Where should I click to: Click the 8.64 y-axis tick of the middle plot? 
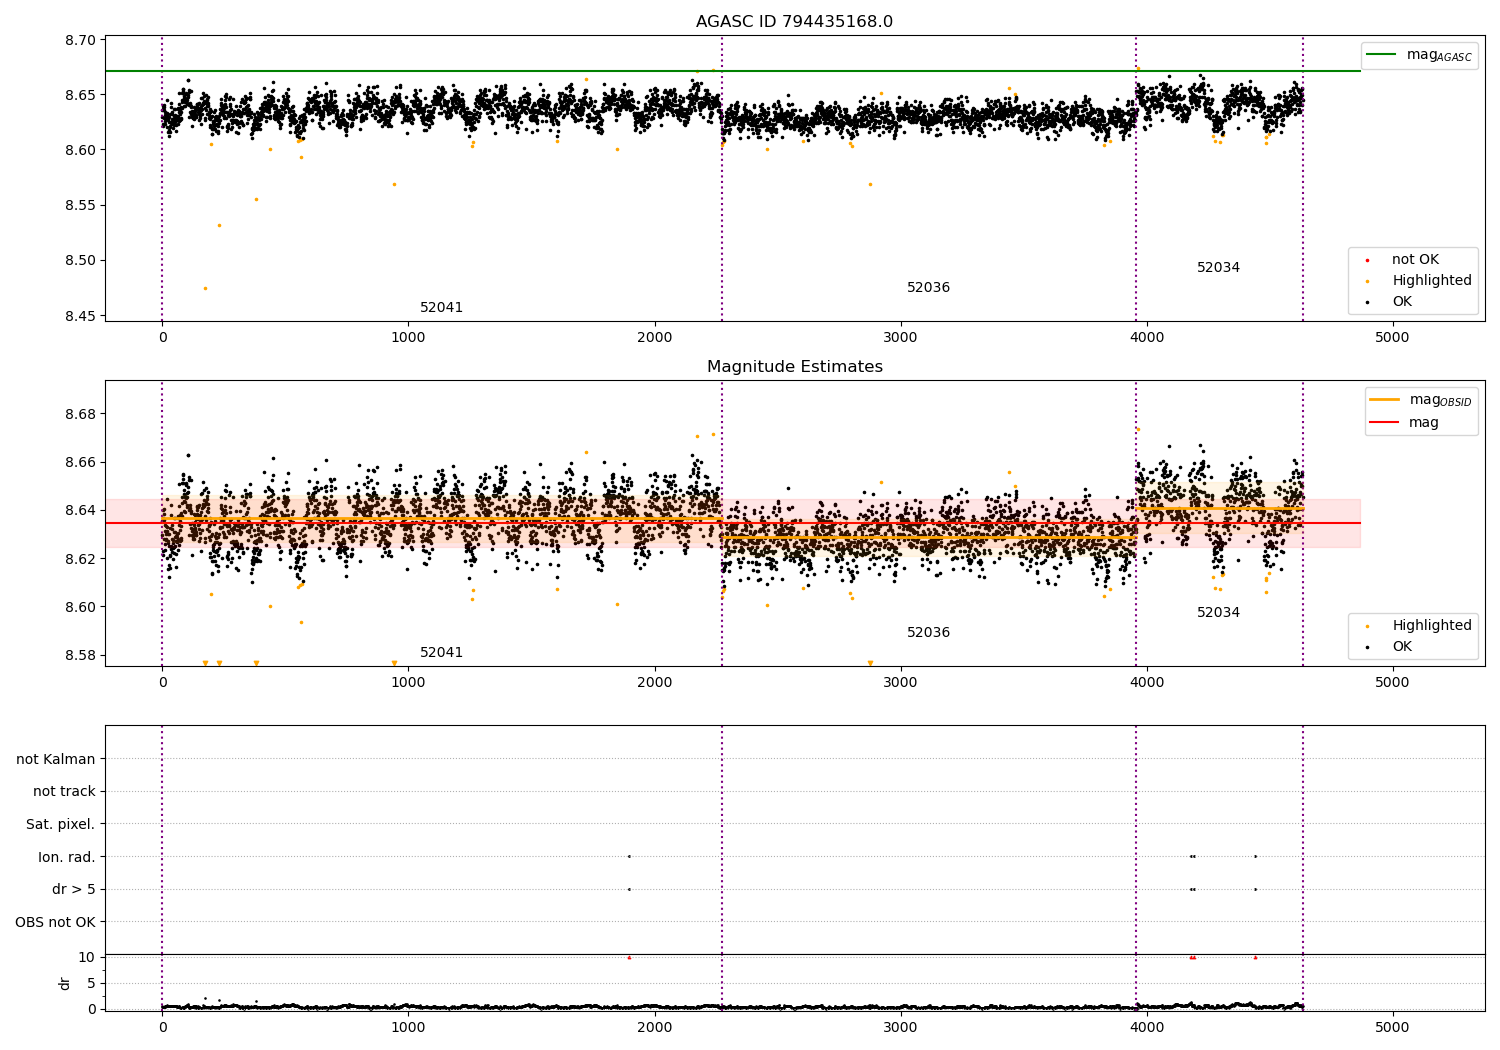pos(80,511)
